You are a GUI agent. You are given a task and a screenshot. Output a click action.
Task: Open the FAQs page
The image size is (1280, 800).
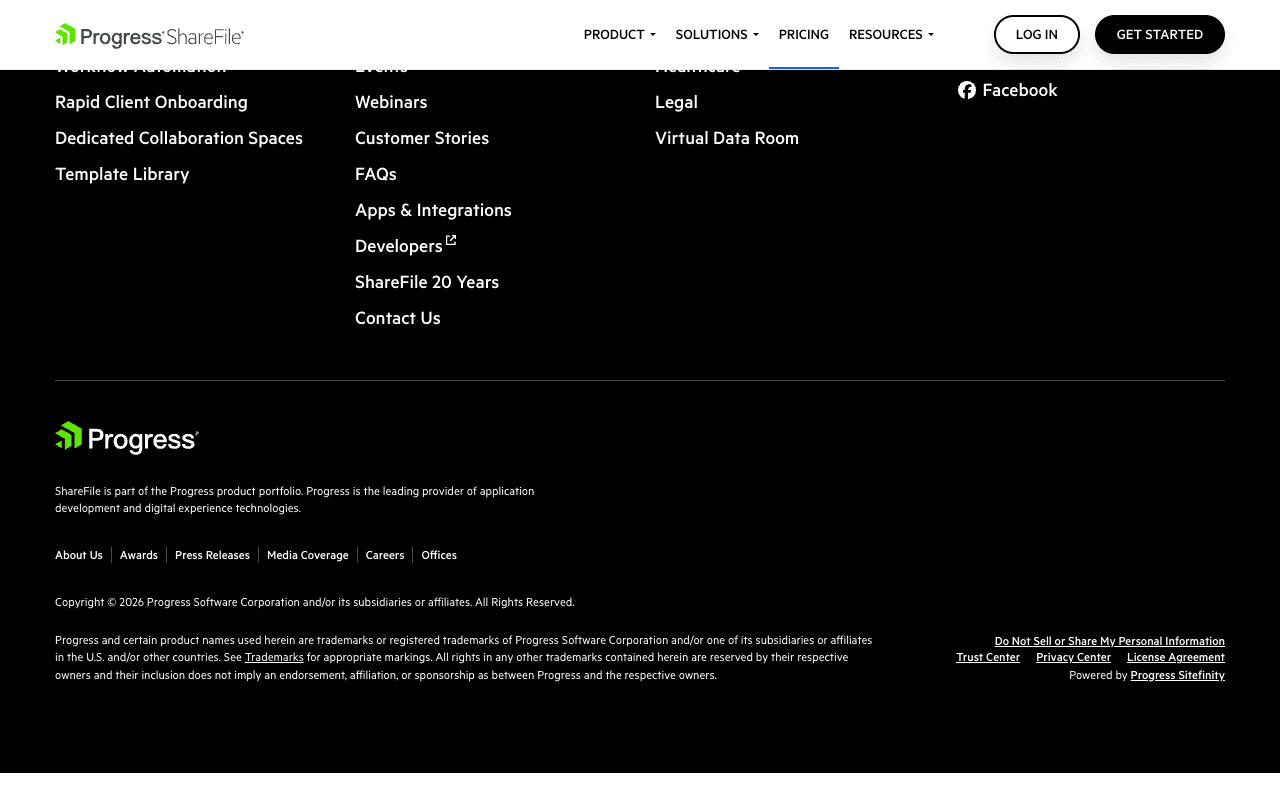point(376,174)
